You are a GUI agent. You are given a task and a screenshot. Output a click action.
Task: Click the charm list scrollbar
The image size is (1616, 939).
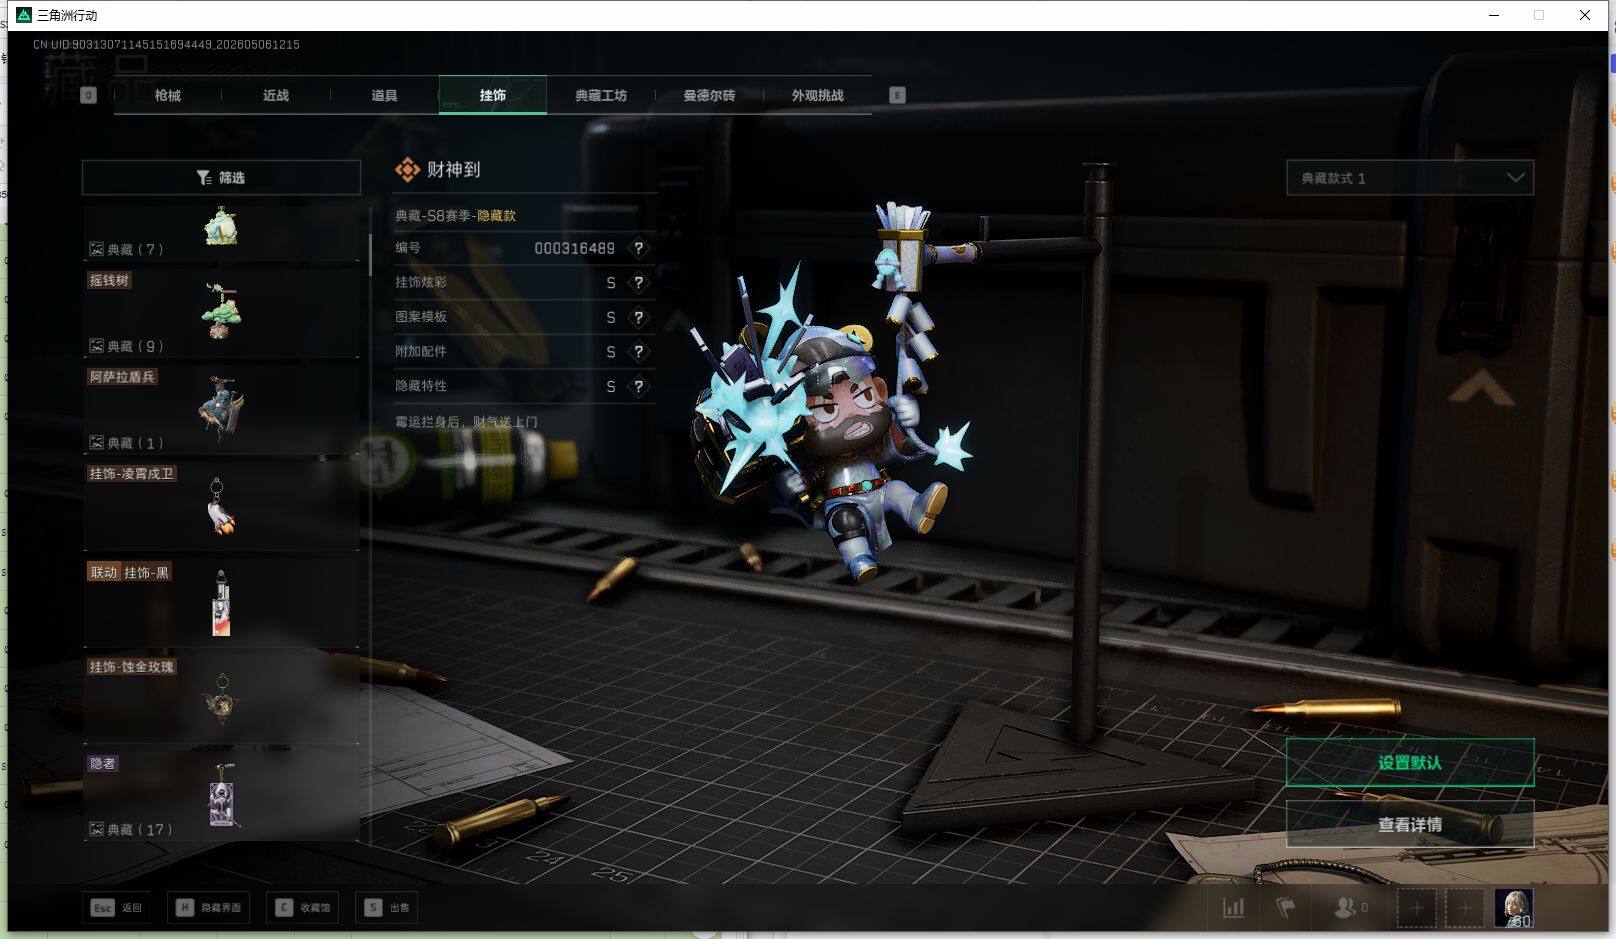pyautogui.click(x=370, y=255)
